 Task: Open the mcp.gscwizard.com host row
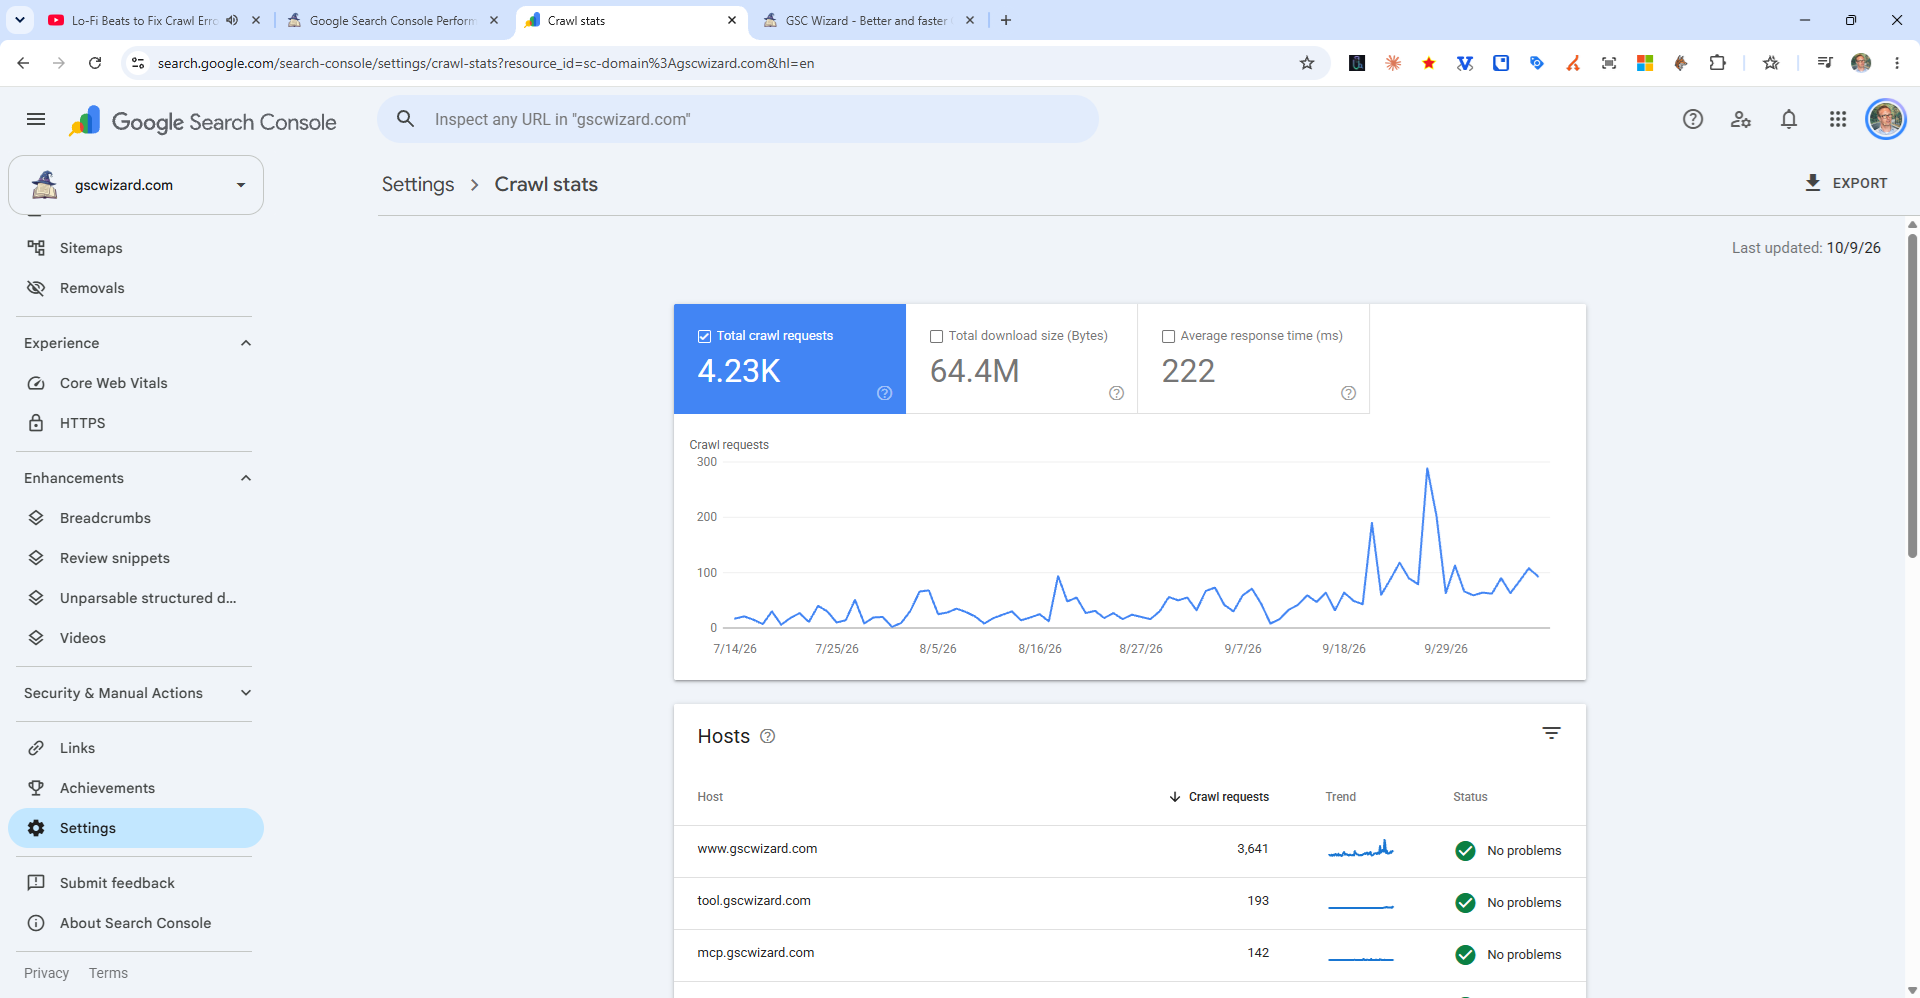tap(1130, 955)
